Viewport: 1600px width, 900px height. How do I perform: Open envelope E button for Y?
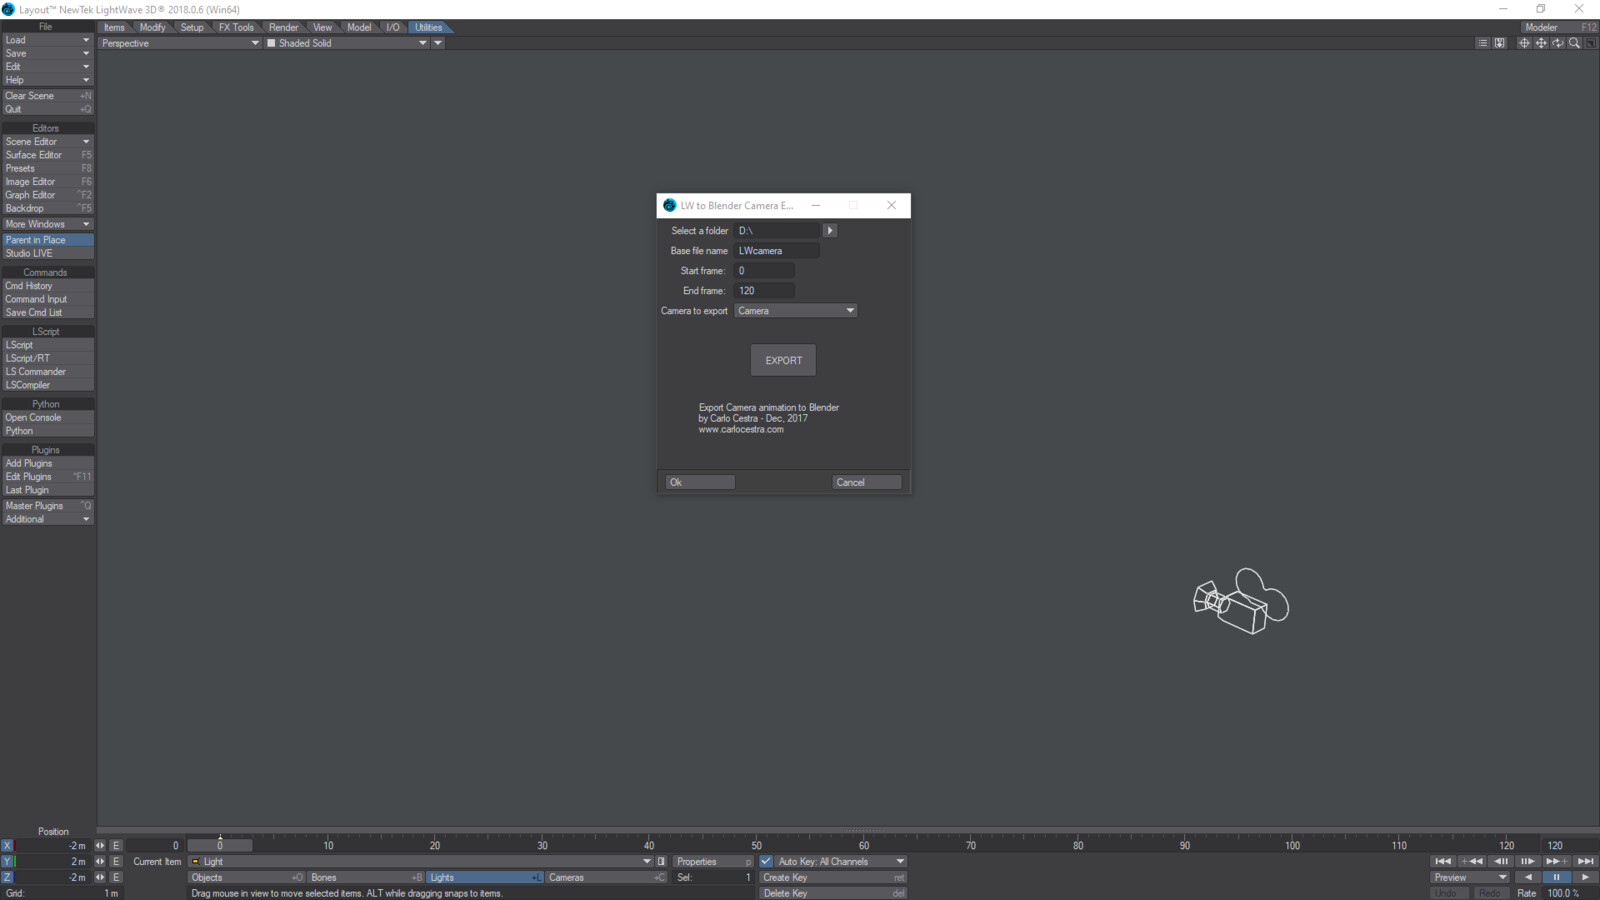[116, 861]
